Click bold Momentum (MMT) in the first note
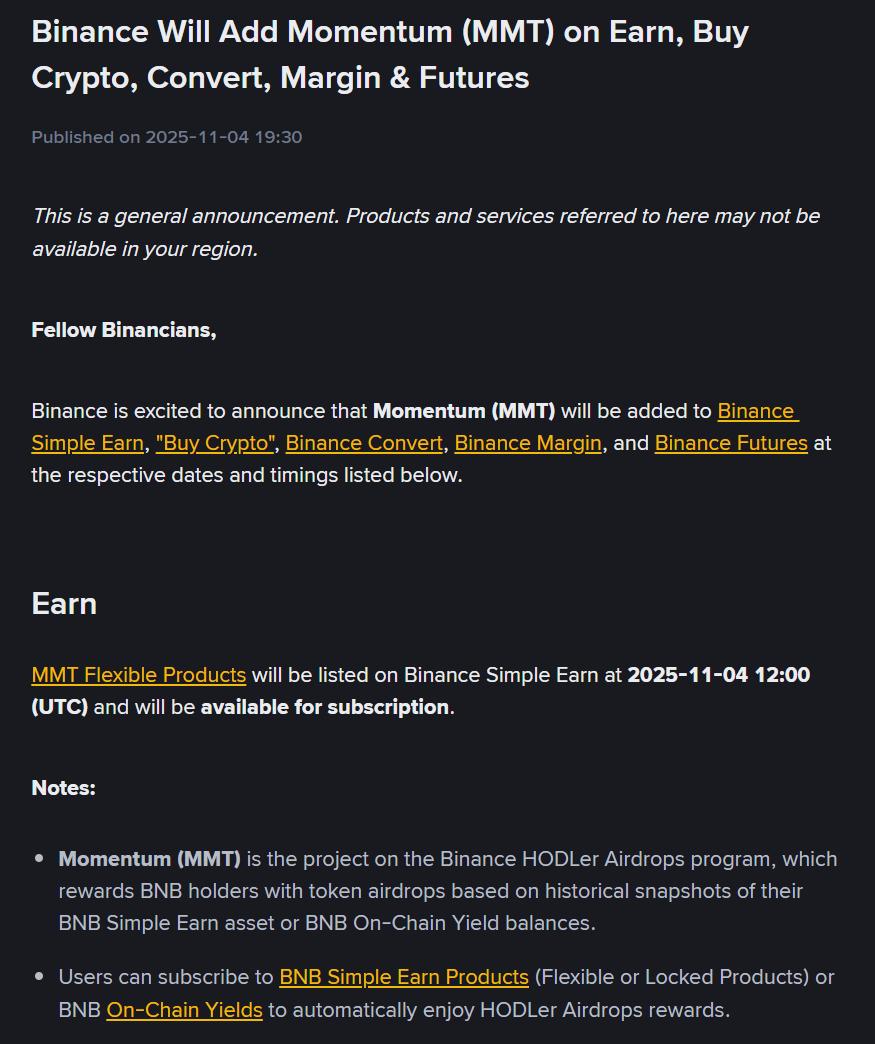 (149, 859)
